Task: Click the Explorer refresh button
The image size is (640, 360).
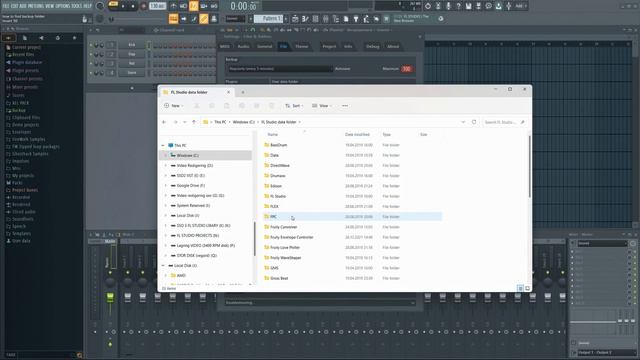Action: click(474, 122)
